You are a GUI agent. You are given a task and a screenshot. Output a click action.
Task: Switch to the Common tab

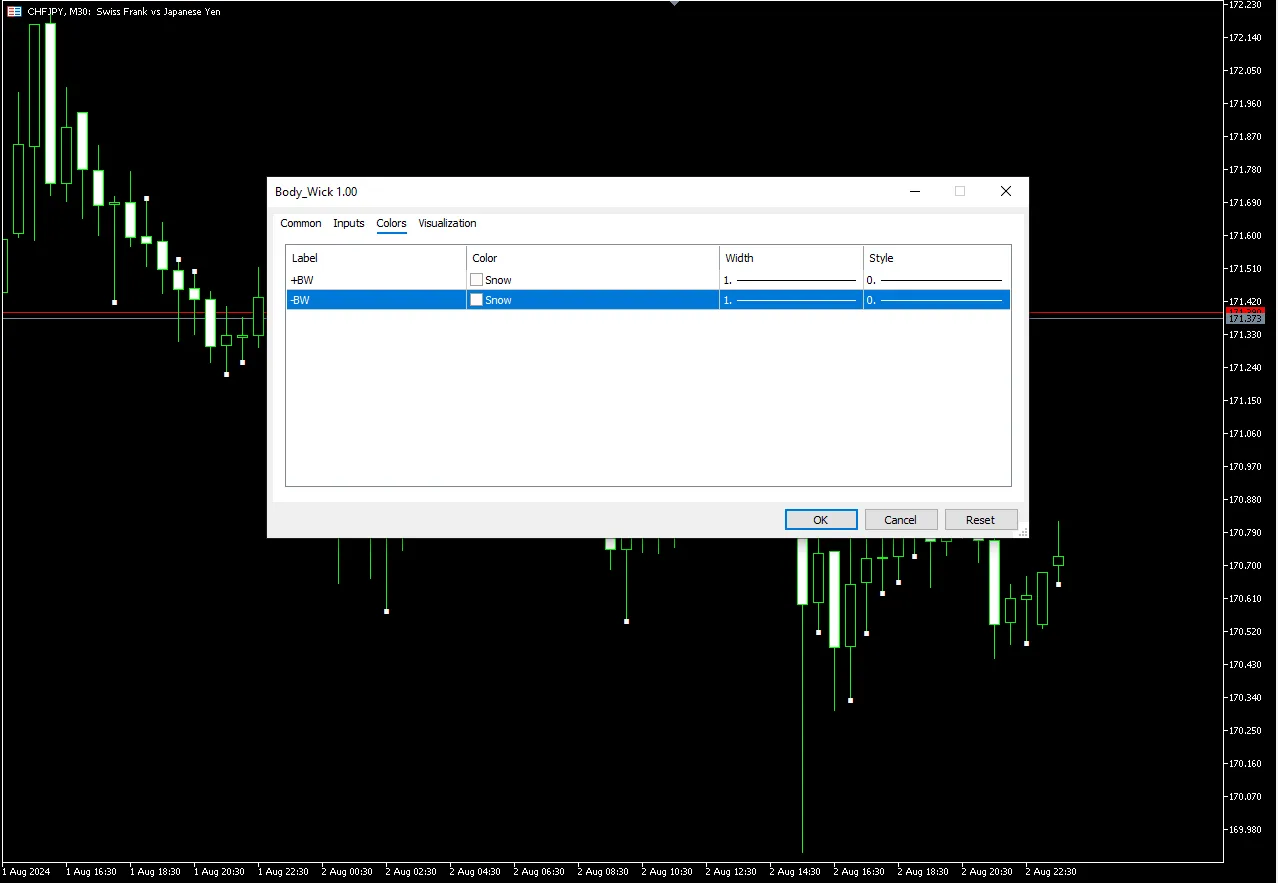(300, 223)
